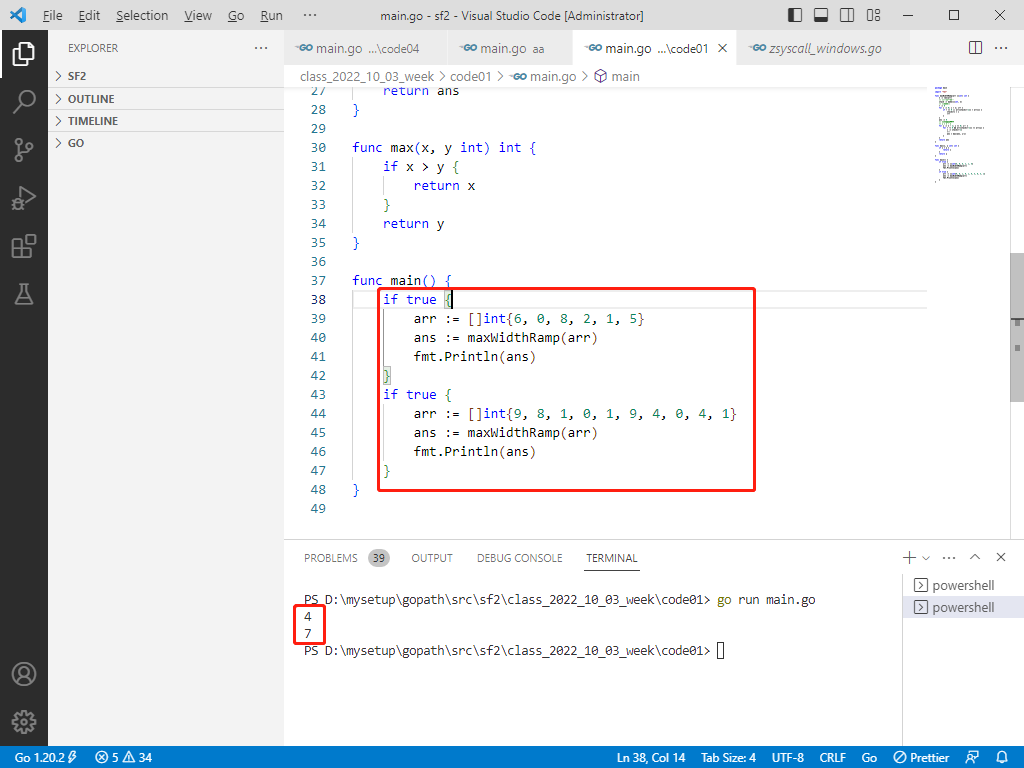Open feedback icon in status bar
This screenshot has height=768, width=1024.
pos(972,758)
